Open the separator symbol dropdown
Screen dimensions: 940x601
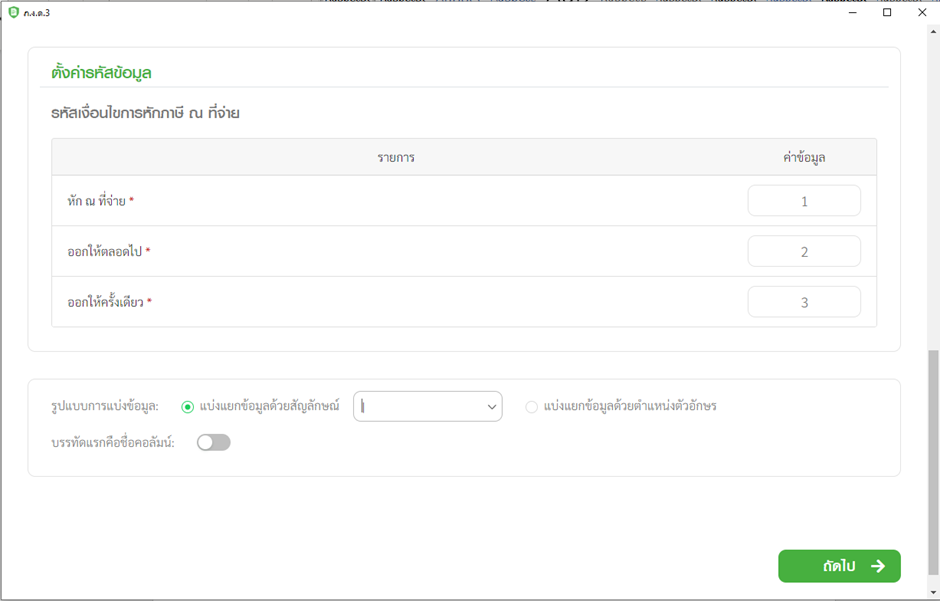coord(427,407)
